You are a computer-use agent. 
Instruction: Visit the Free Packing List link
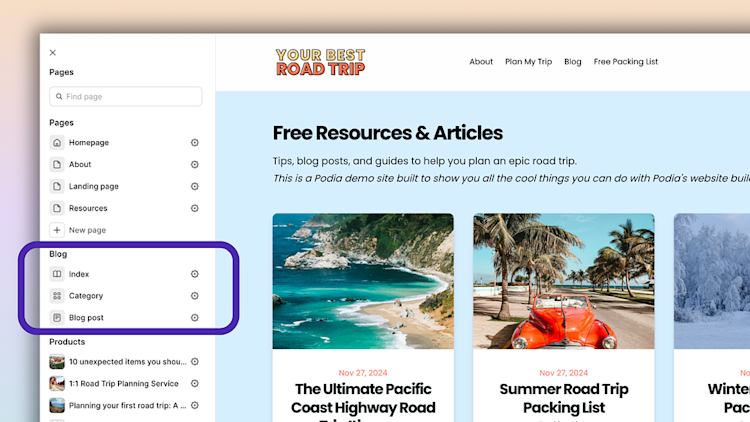point(626,62)
